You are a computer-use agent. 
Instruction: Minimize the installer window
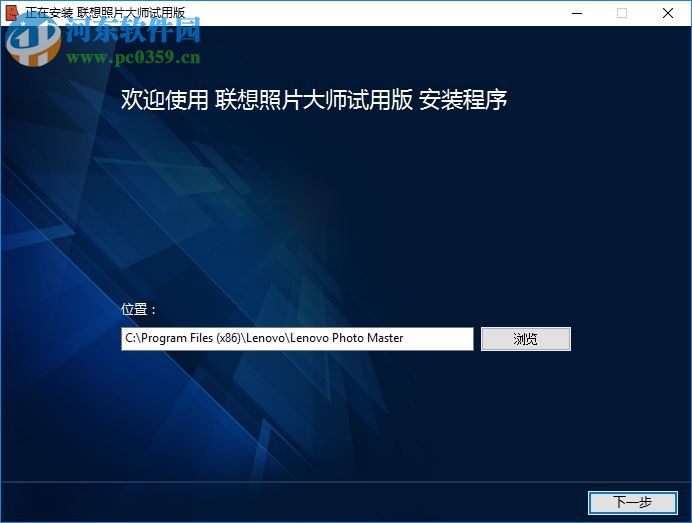[577, 13]
